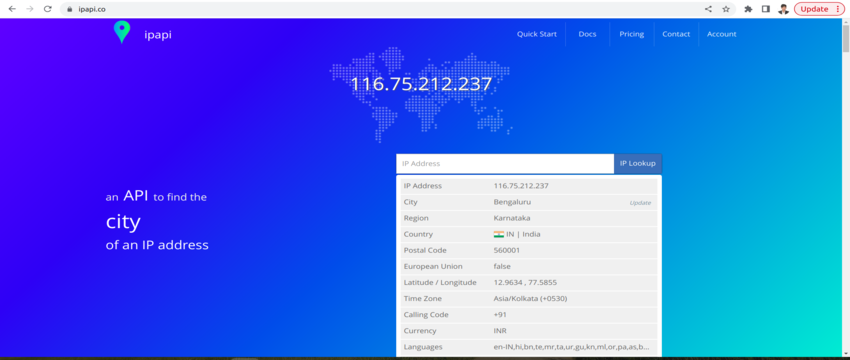Click the postal code 560001
850x360 pixels.
point(506,250)
